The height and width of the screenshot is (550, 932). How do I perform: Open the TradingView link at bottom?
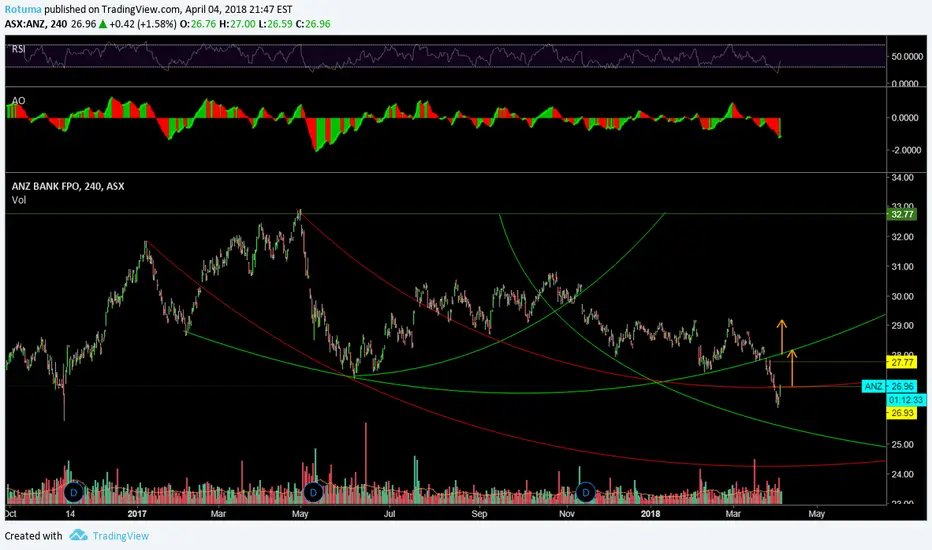[x=121, y=536]
